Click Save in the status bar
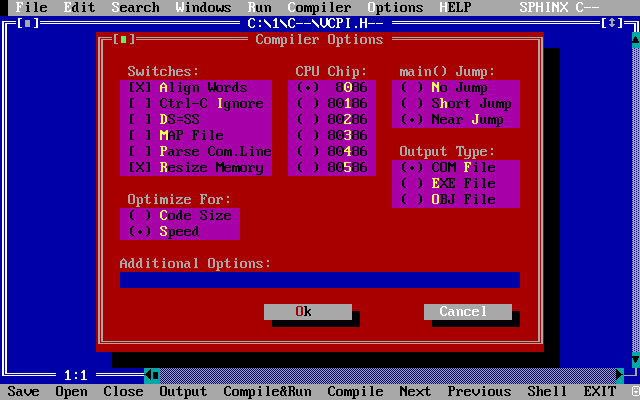Viewport: 640px width, 400px height. click(x=23, y=391)
